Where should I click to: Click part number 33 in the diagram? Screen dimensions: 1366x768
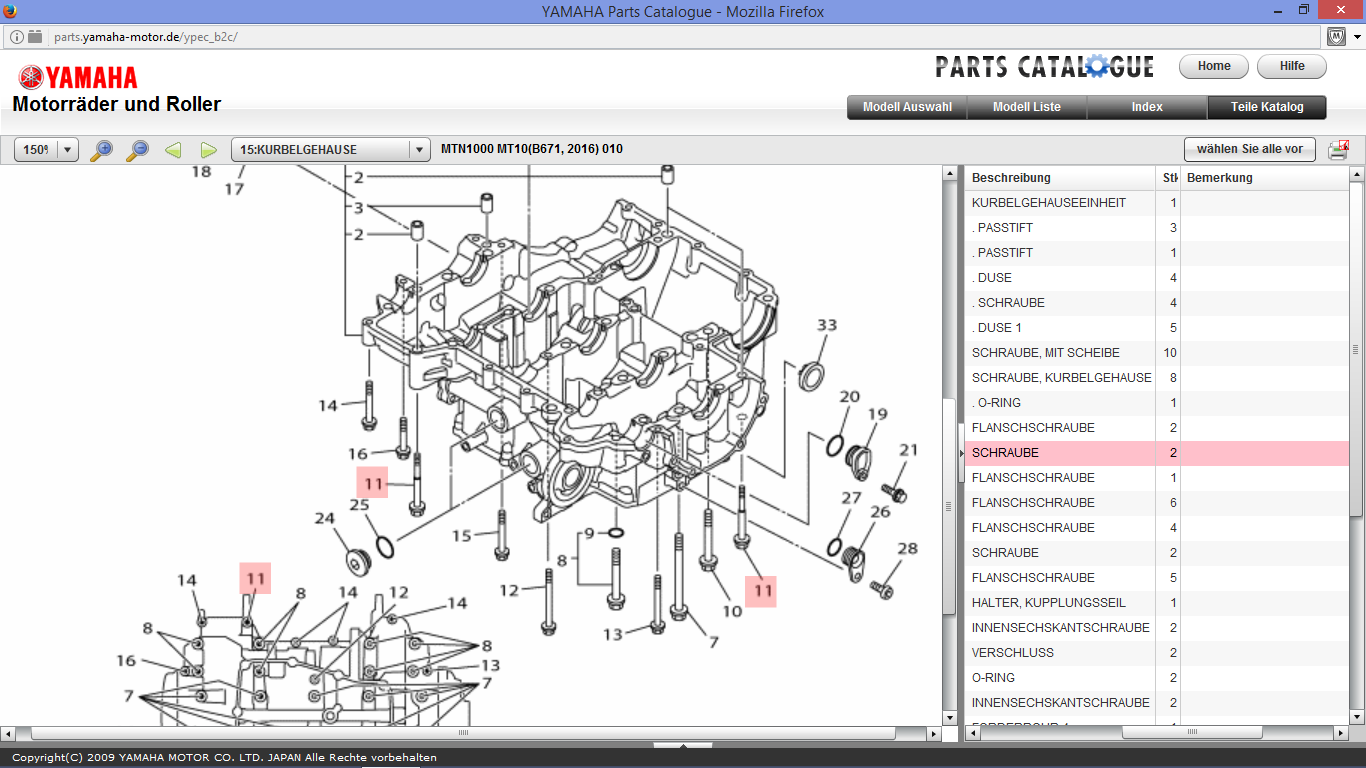click(827, 326)
